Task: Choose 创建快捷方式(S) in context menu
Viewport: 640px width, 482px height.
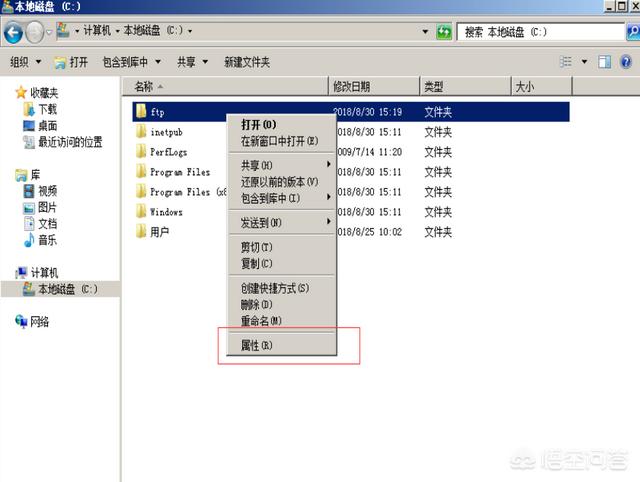Action: [282, 288]
